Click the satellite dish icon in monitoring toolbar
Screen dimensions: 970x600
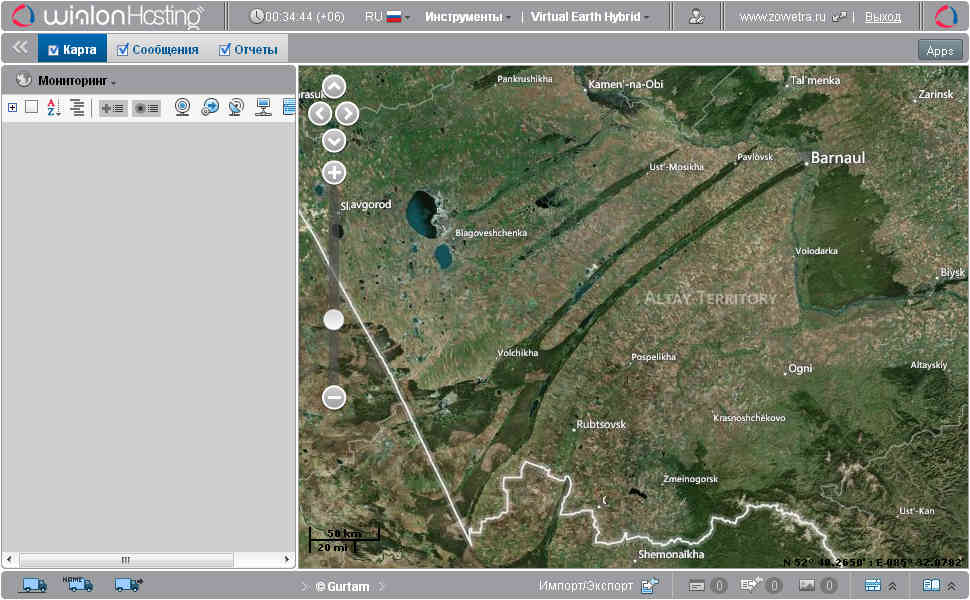coord(236,108)
